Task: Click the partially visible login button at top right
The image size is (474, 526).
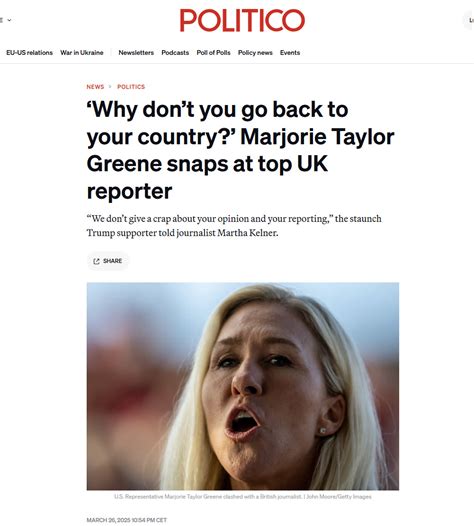Action: (x=469, y=20)
